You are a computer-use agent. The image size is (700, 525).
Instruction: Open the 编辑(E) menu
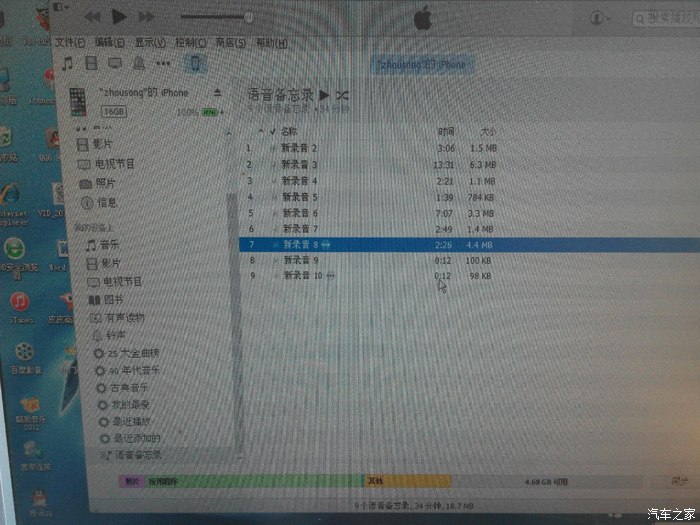(x=110, y=42)
